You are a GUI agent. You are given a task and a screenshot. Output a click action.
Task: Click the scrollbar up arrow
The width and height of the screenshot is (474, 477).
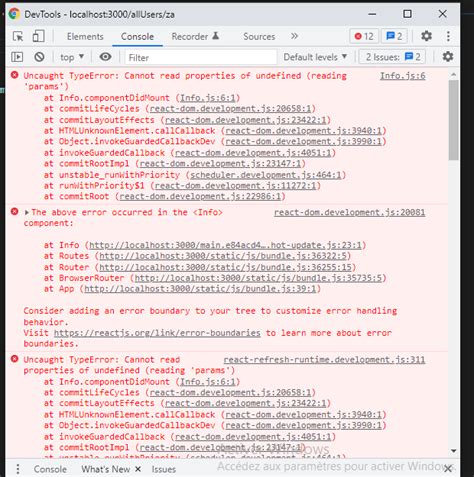(453, 74)
